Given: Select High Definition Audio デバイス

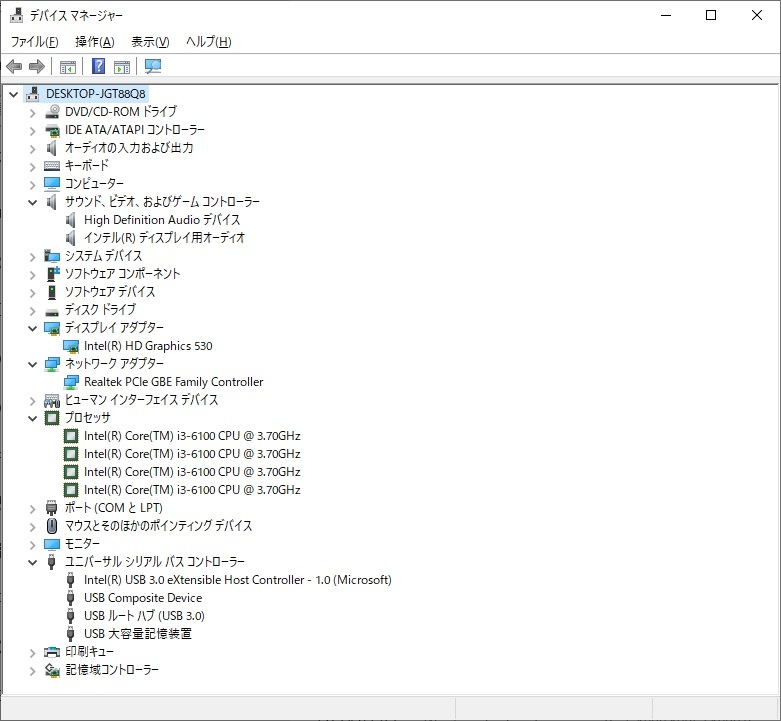Looking at the screenshot, I should click(x=162, y=220).
